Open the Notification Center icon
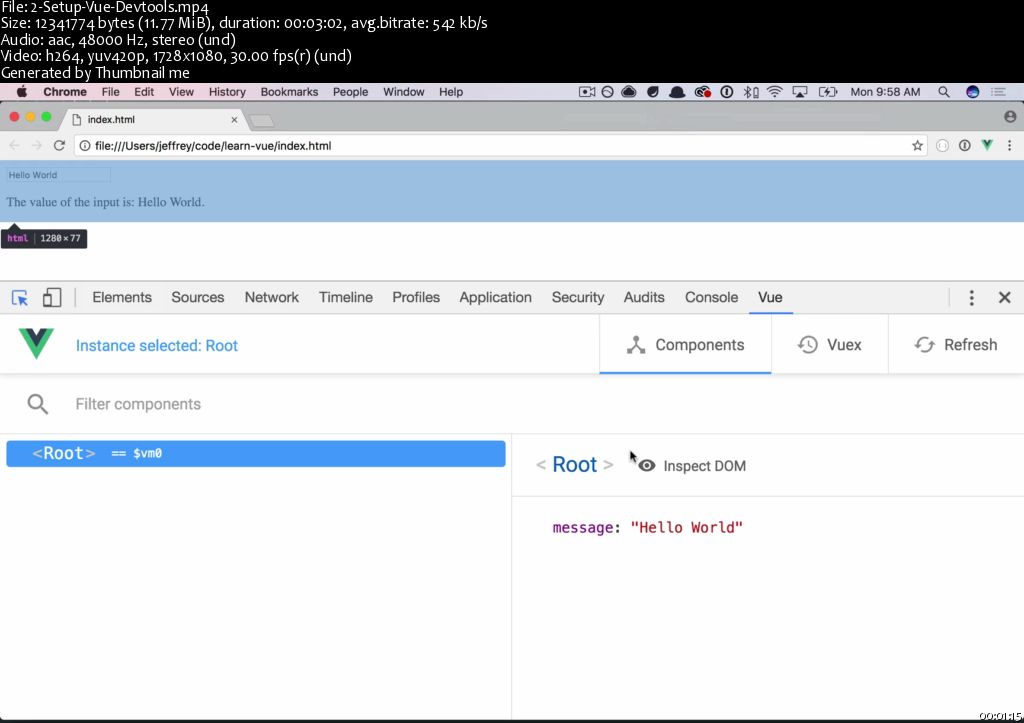This screenshot has height=723, width=1024. click(x=998, y=92)
